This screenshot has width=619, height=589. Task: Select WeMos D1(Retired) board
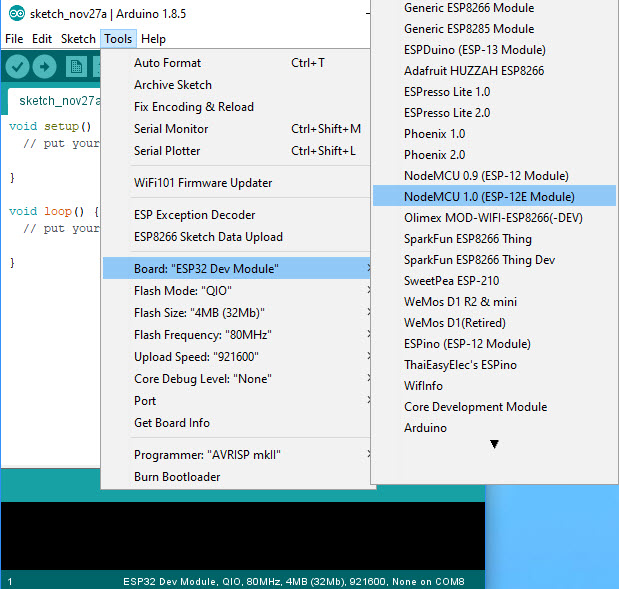click(494, 323)
